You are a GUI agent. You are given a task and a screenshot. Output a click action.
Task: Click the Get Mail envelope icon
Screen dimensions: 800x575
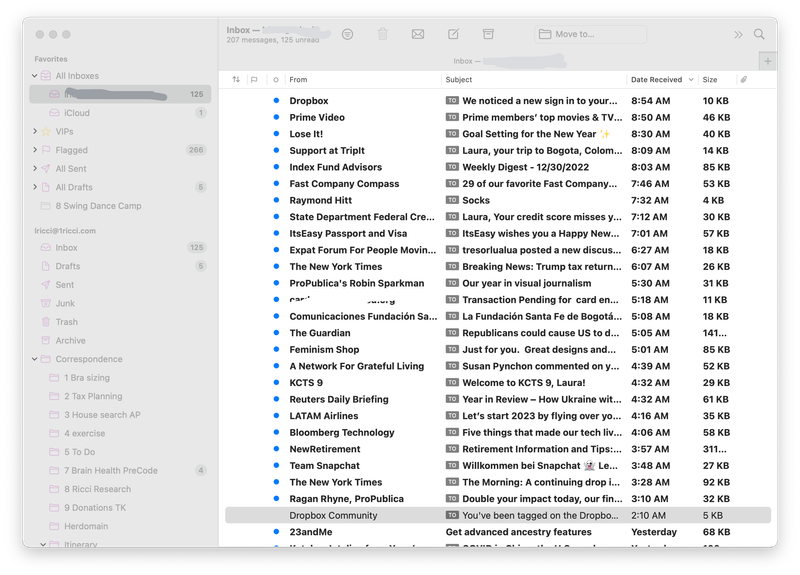click(x=418, y=34)
